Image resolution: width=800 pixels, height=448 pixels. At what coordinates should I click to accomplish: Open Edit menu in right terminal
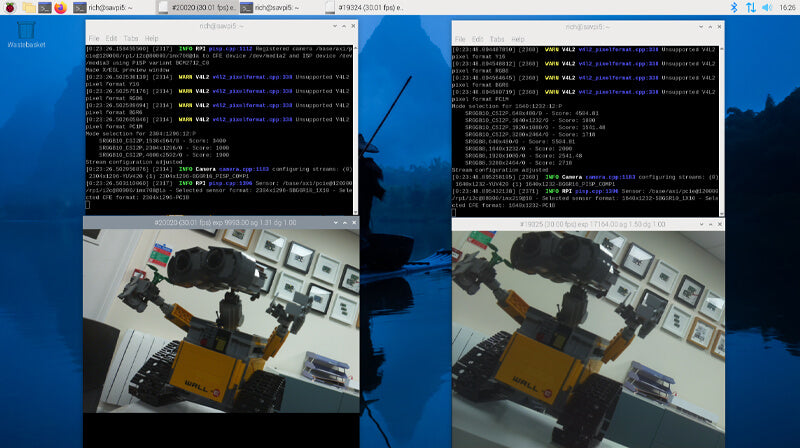click(477, 39)
